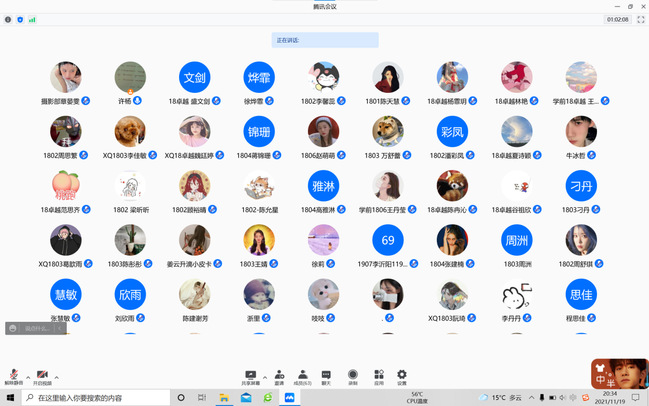Click the 共享屏幕 share screen icon

pyautogui.click(x=251, y=376)
